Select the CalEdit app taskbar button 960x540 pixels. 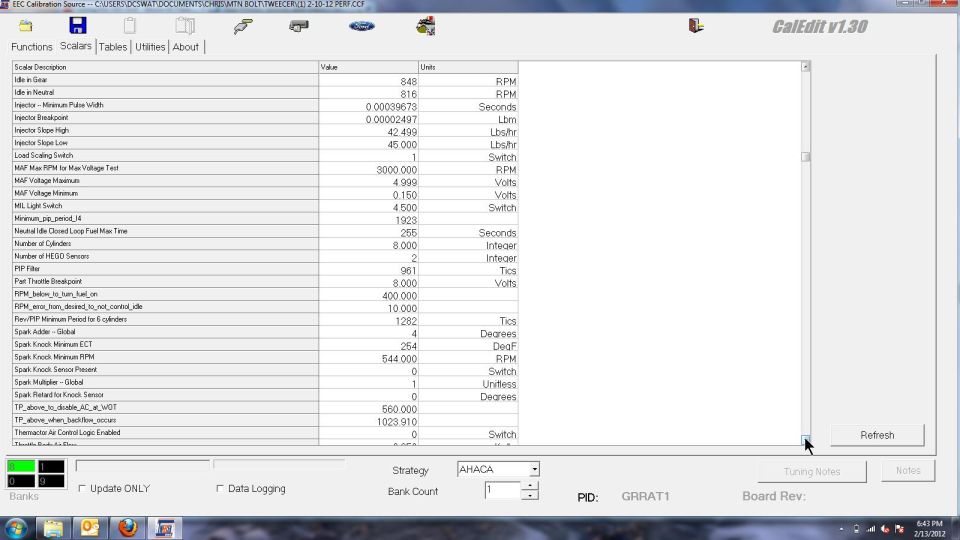tap(165, 528)
